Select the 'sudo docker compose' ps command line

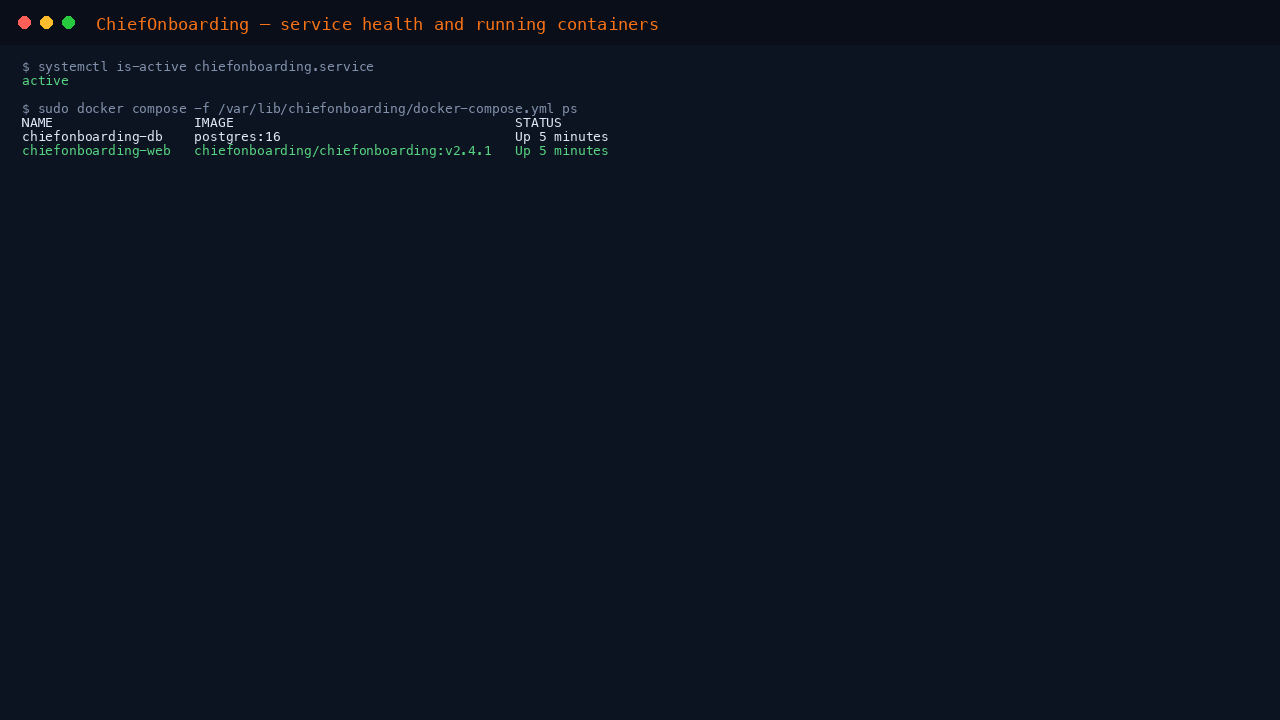300,109
